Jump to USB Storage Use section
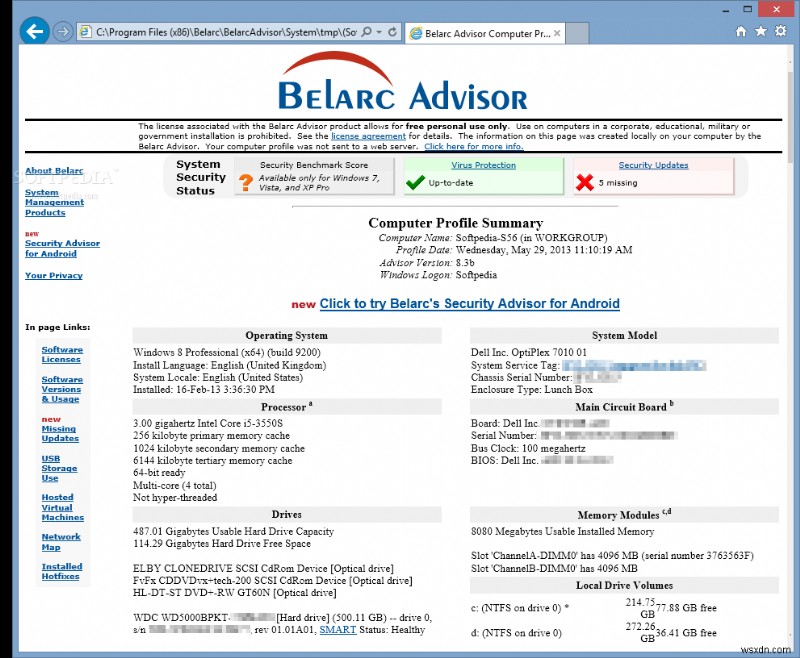This screenshot has height=658, width=800. (x=59, y=468)
